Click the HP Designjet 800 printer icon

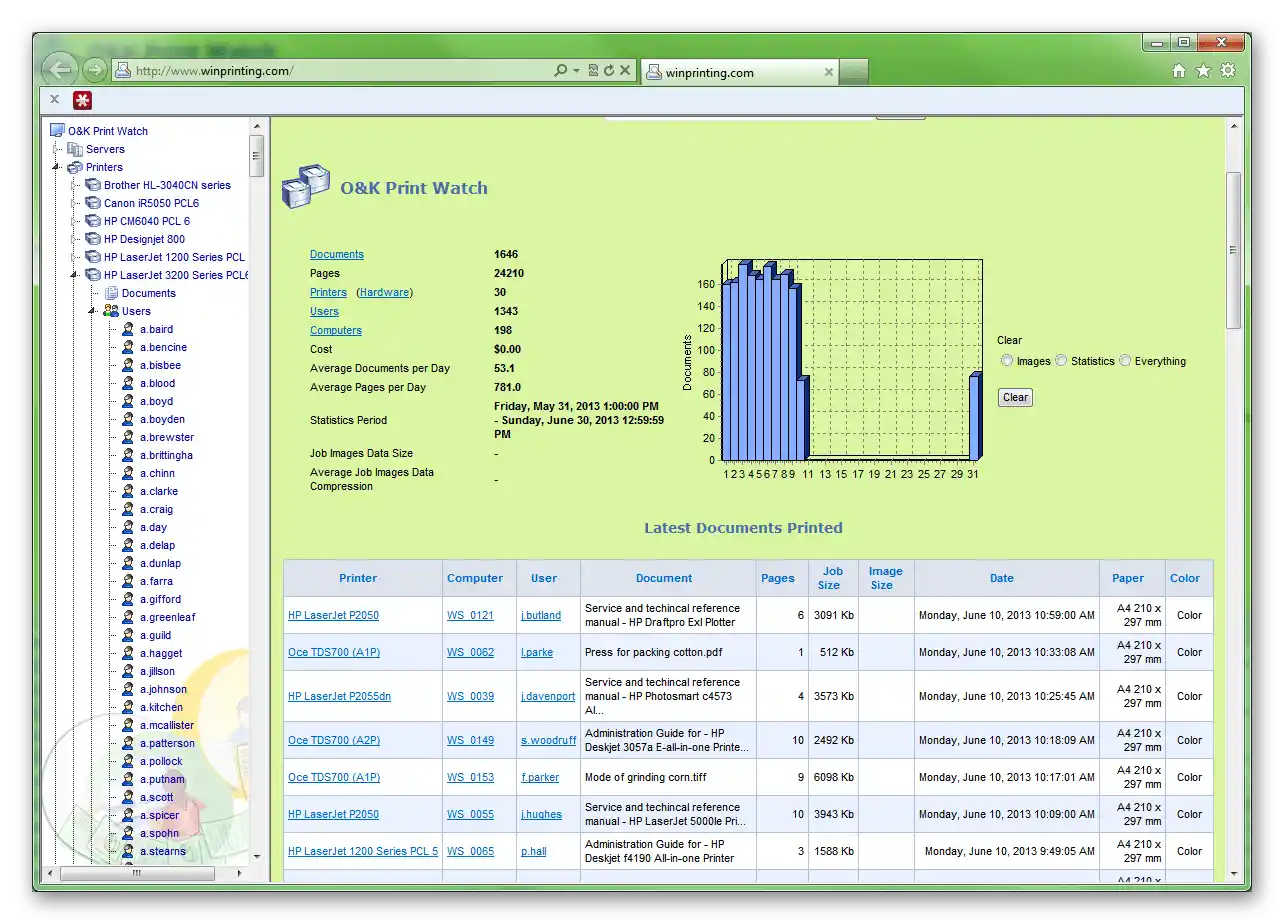pyautogui.click(x=93, y=239)
